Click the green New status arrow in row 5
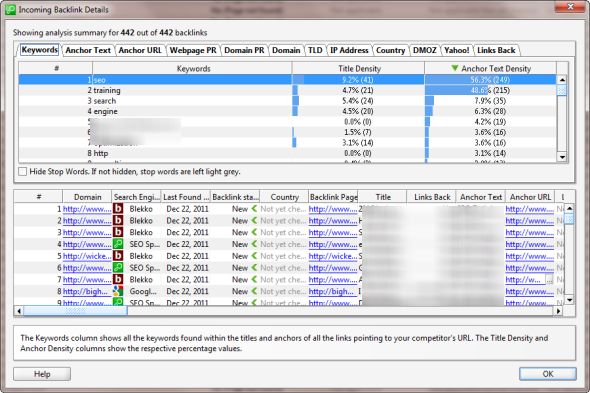The height and width of the screenshot is (393, 590). pyautogui.click(x=254, y=256)
